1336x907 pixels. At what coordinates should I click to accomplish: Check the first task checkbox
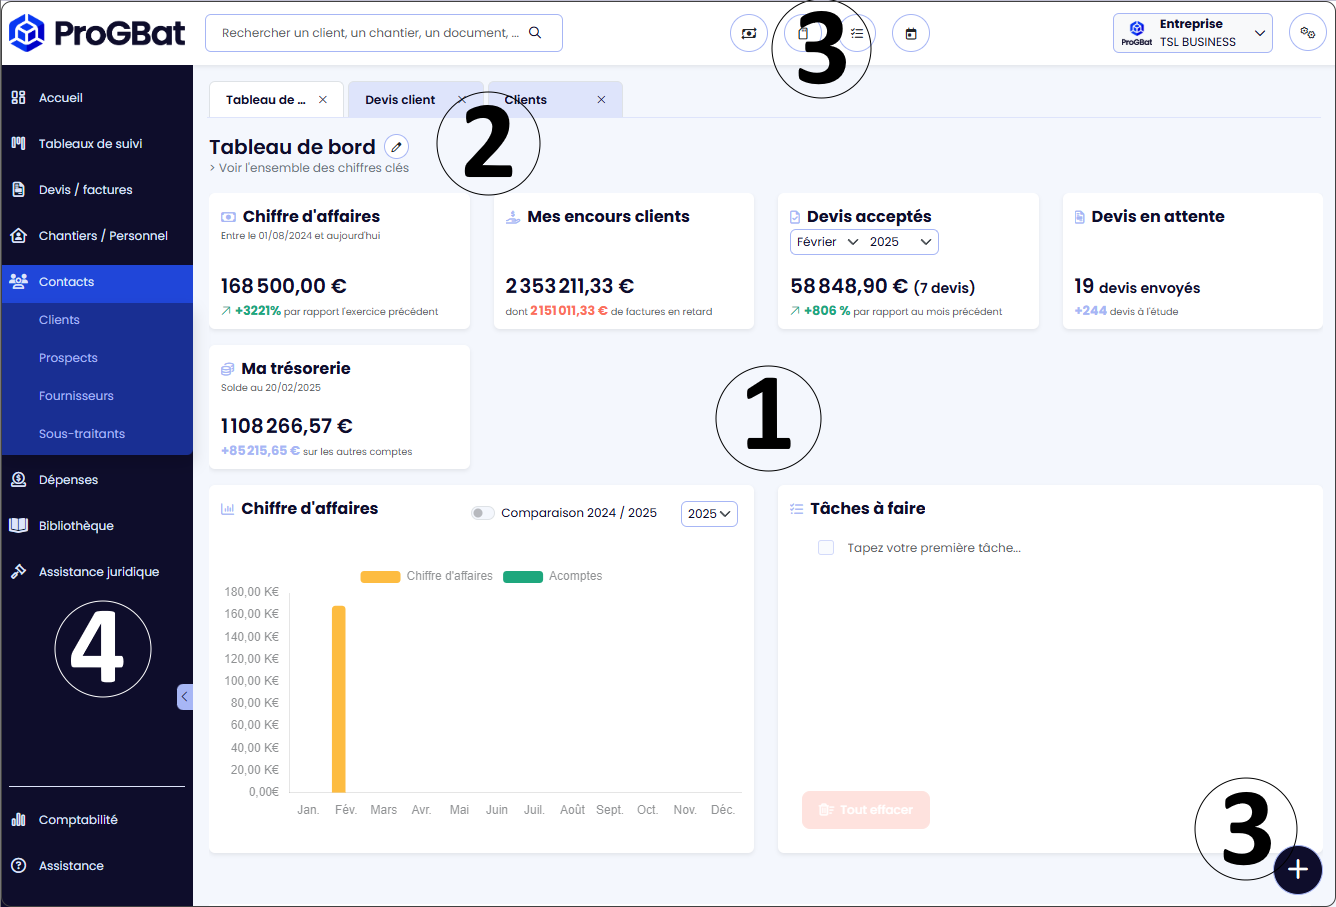click(x=826, y=548)
